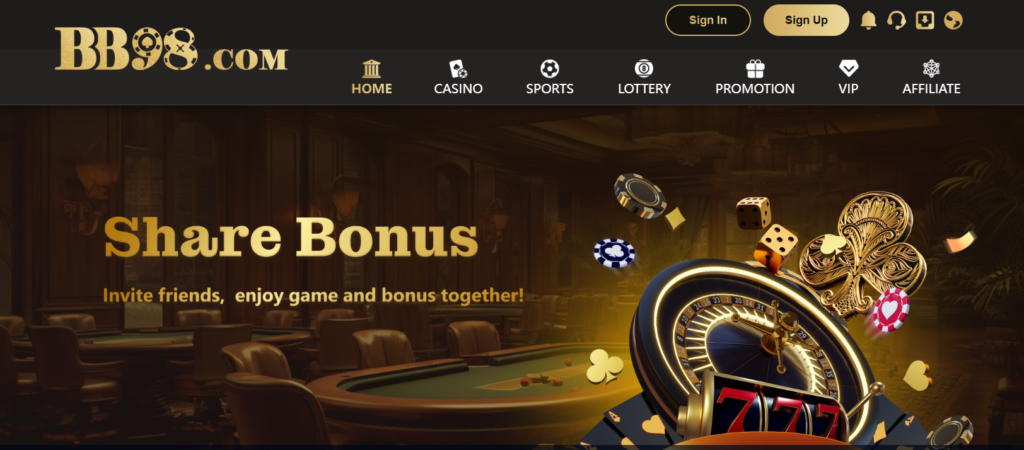1024x450 pixels.
Task: Click the gift box Promotion icon
Action: click(755, 69)
